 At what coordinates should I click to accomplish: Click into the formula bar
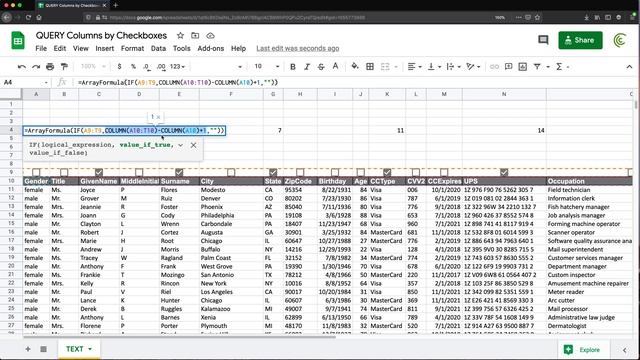click(x=355, y=82)
